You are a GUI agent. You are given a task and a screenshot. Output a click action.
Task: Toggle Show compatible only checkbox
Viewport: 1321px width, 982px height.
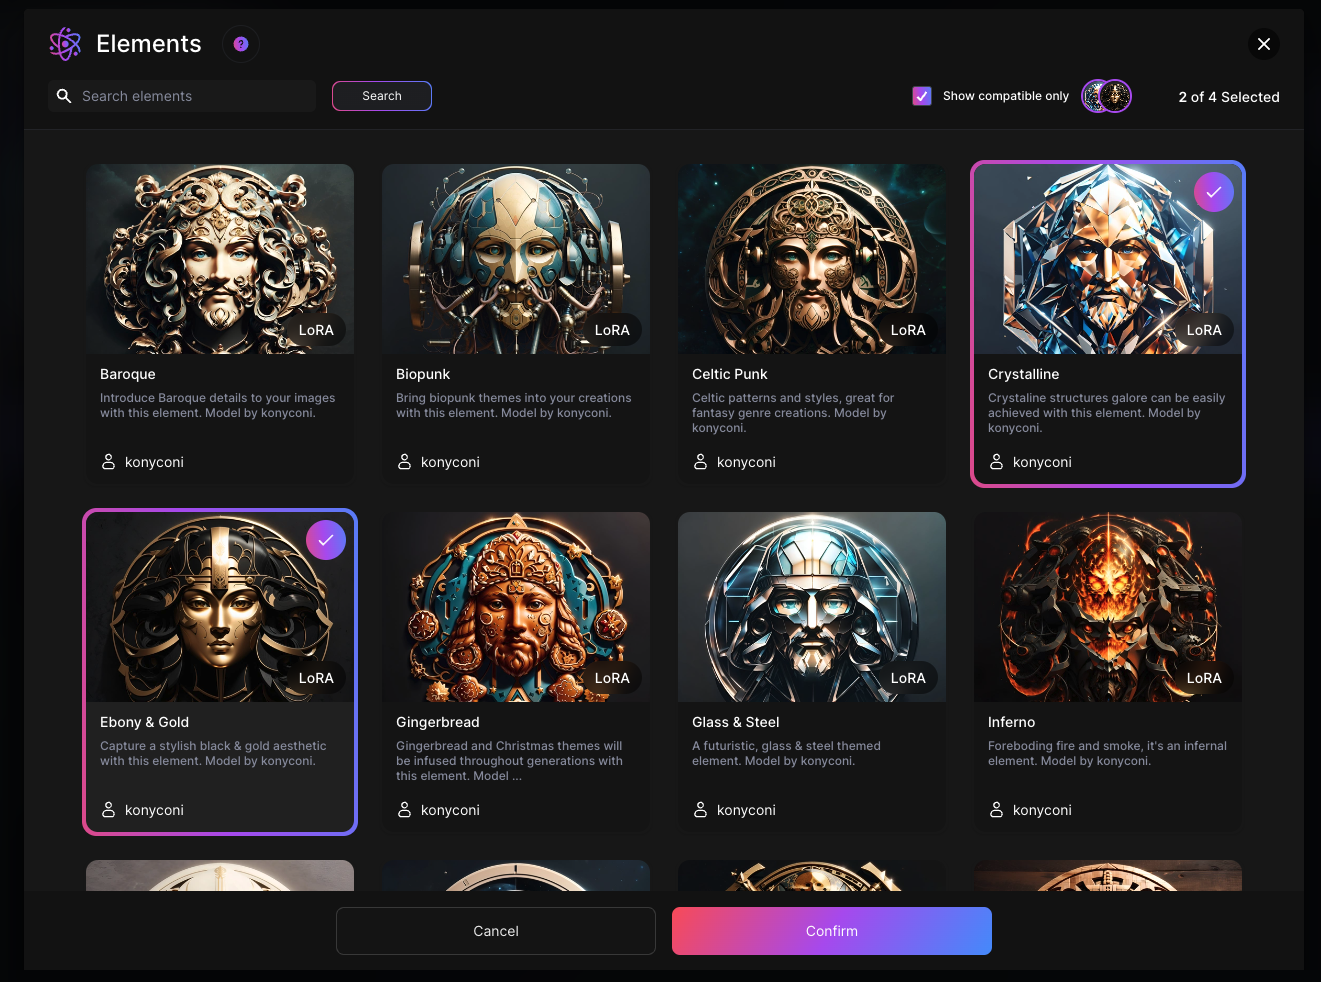pyautogui.click(x=922, y=96)
